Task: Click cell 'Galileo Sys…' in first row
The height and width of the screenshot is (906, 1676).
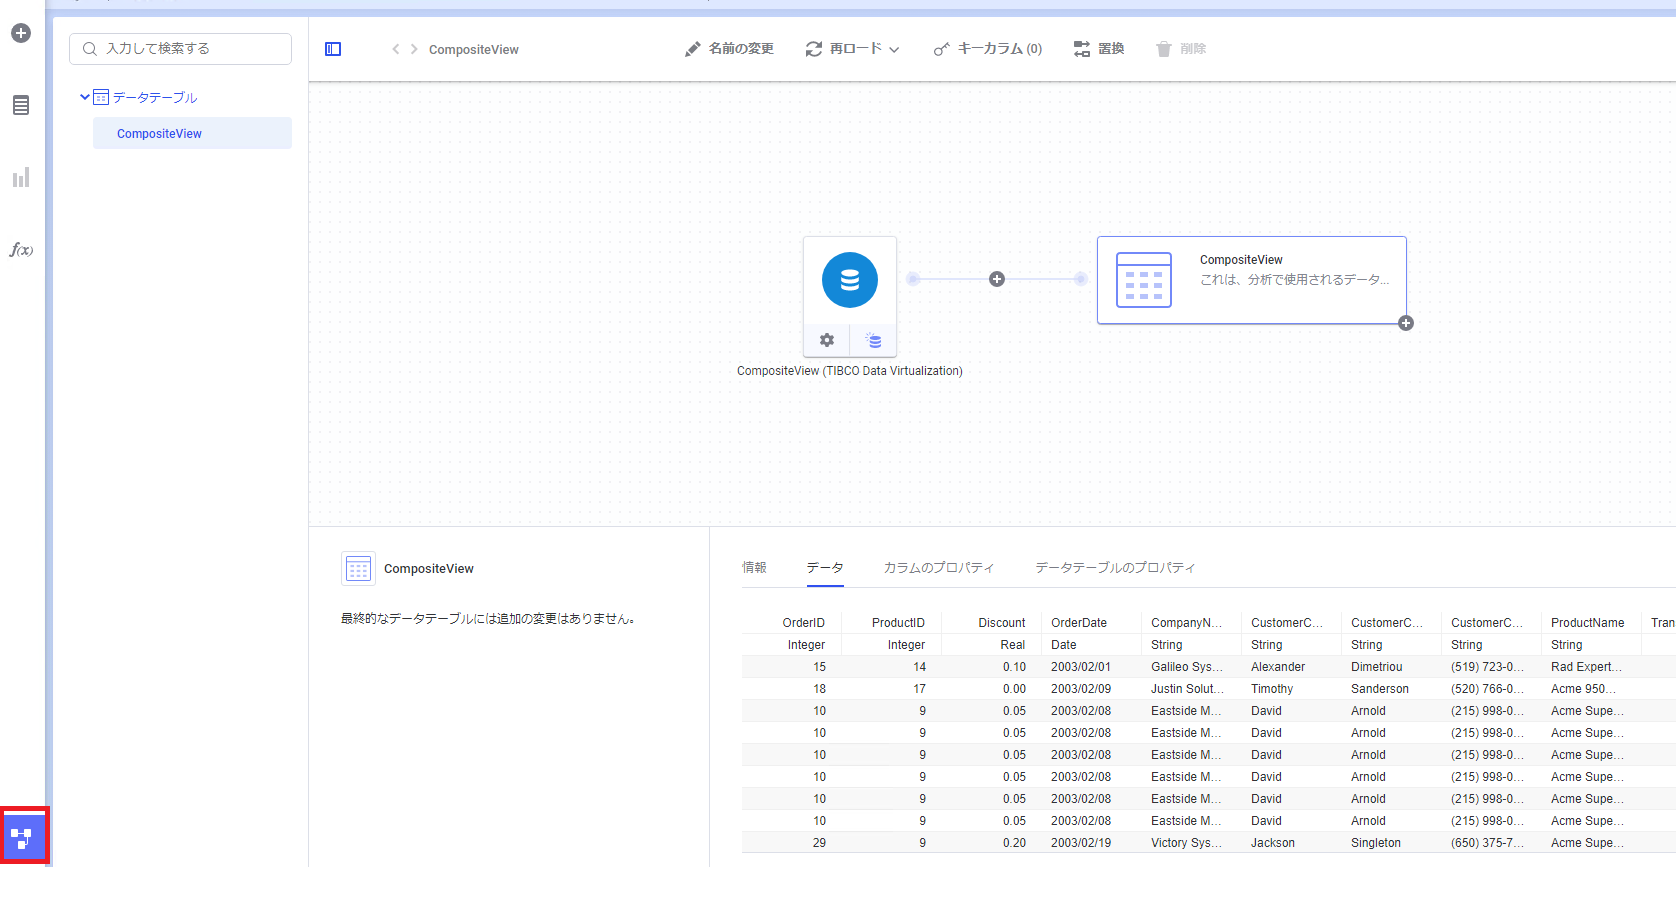Action: (x=1187, y=667)
